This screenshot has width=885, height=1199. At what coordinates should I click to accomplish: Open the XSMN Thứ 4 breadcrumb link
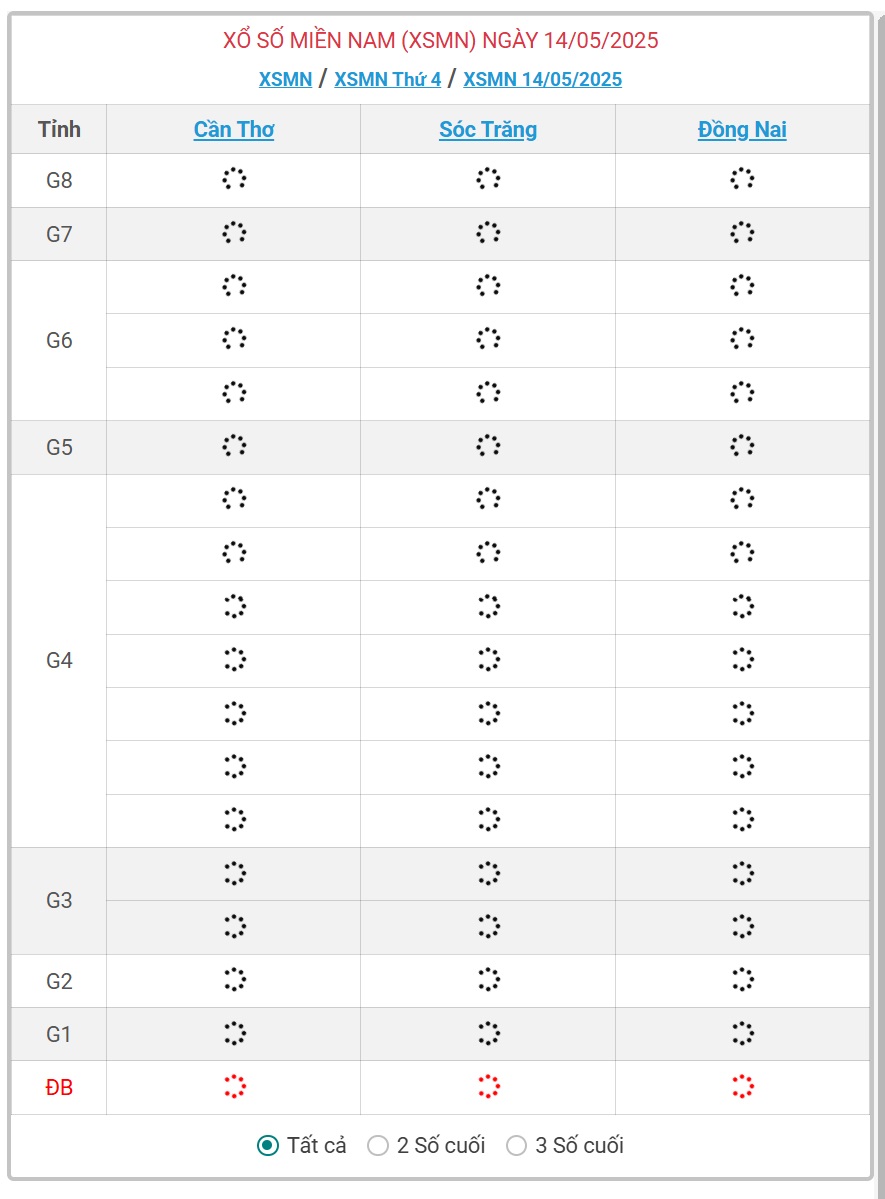pos(387,79)
